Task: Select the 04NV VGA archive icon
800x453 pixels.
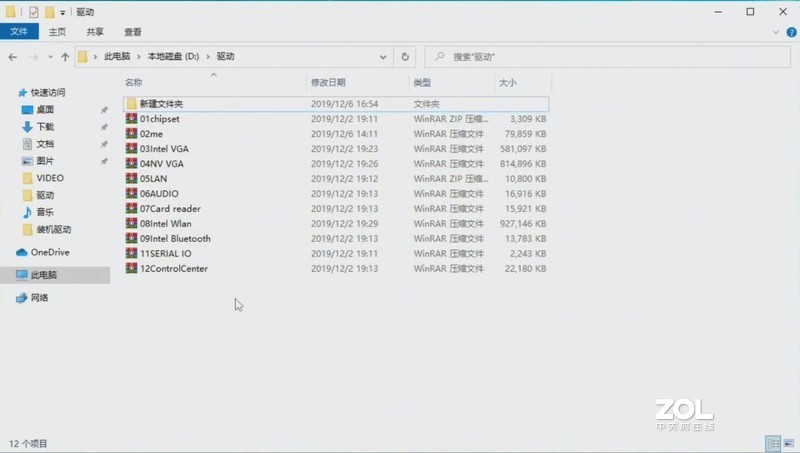Action: (132, 163)
